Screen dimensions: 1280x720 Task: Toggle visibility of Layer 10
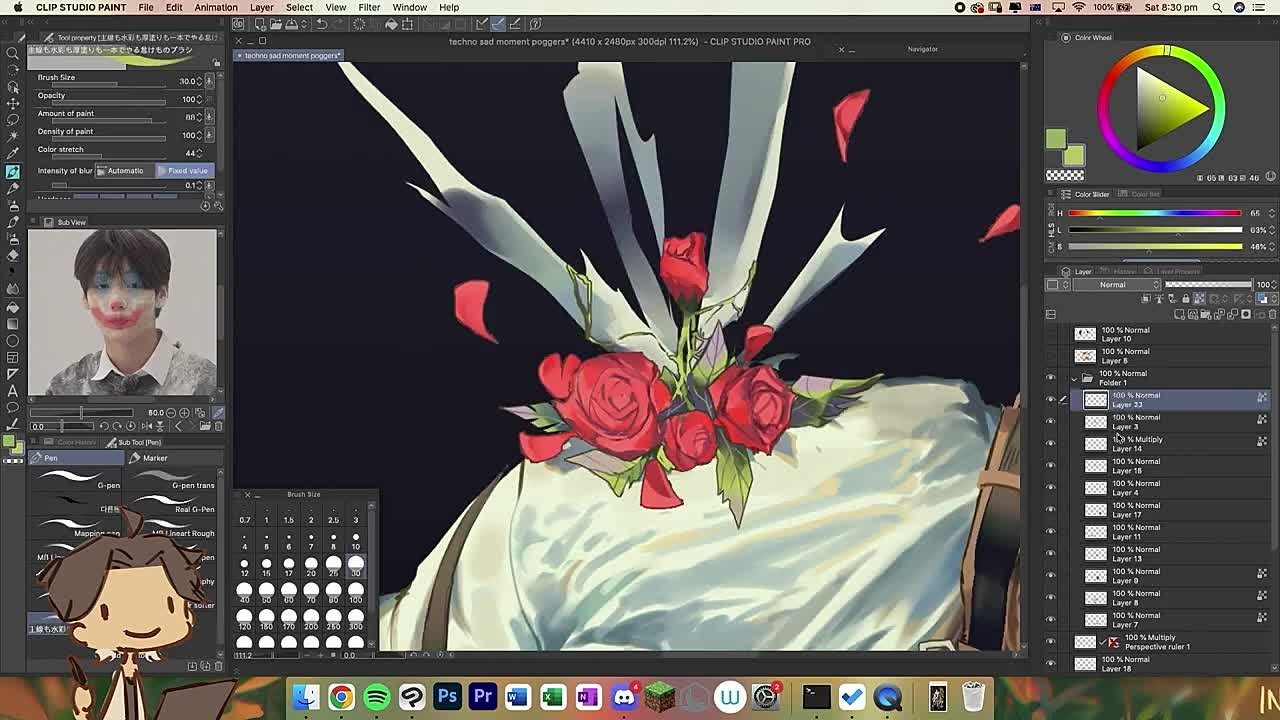click(1050, 334)
